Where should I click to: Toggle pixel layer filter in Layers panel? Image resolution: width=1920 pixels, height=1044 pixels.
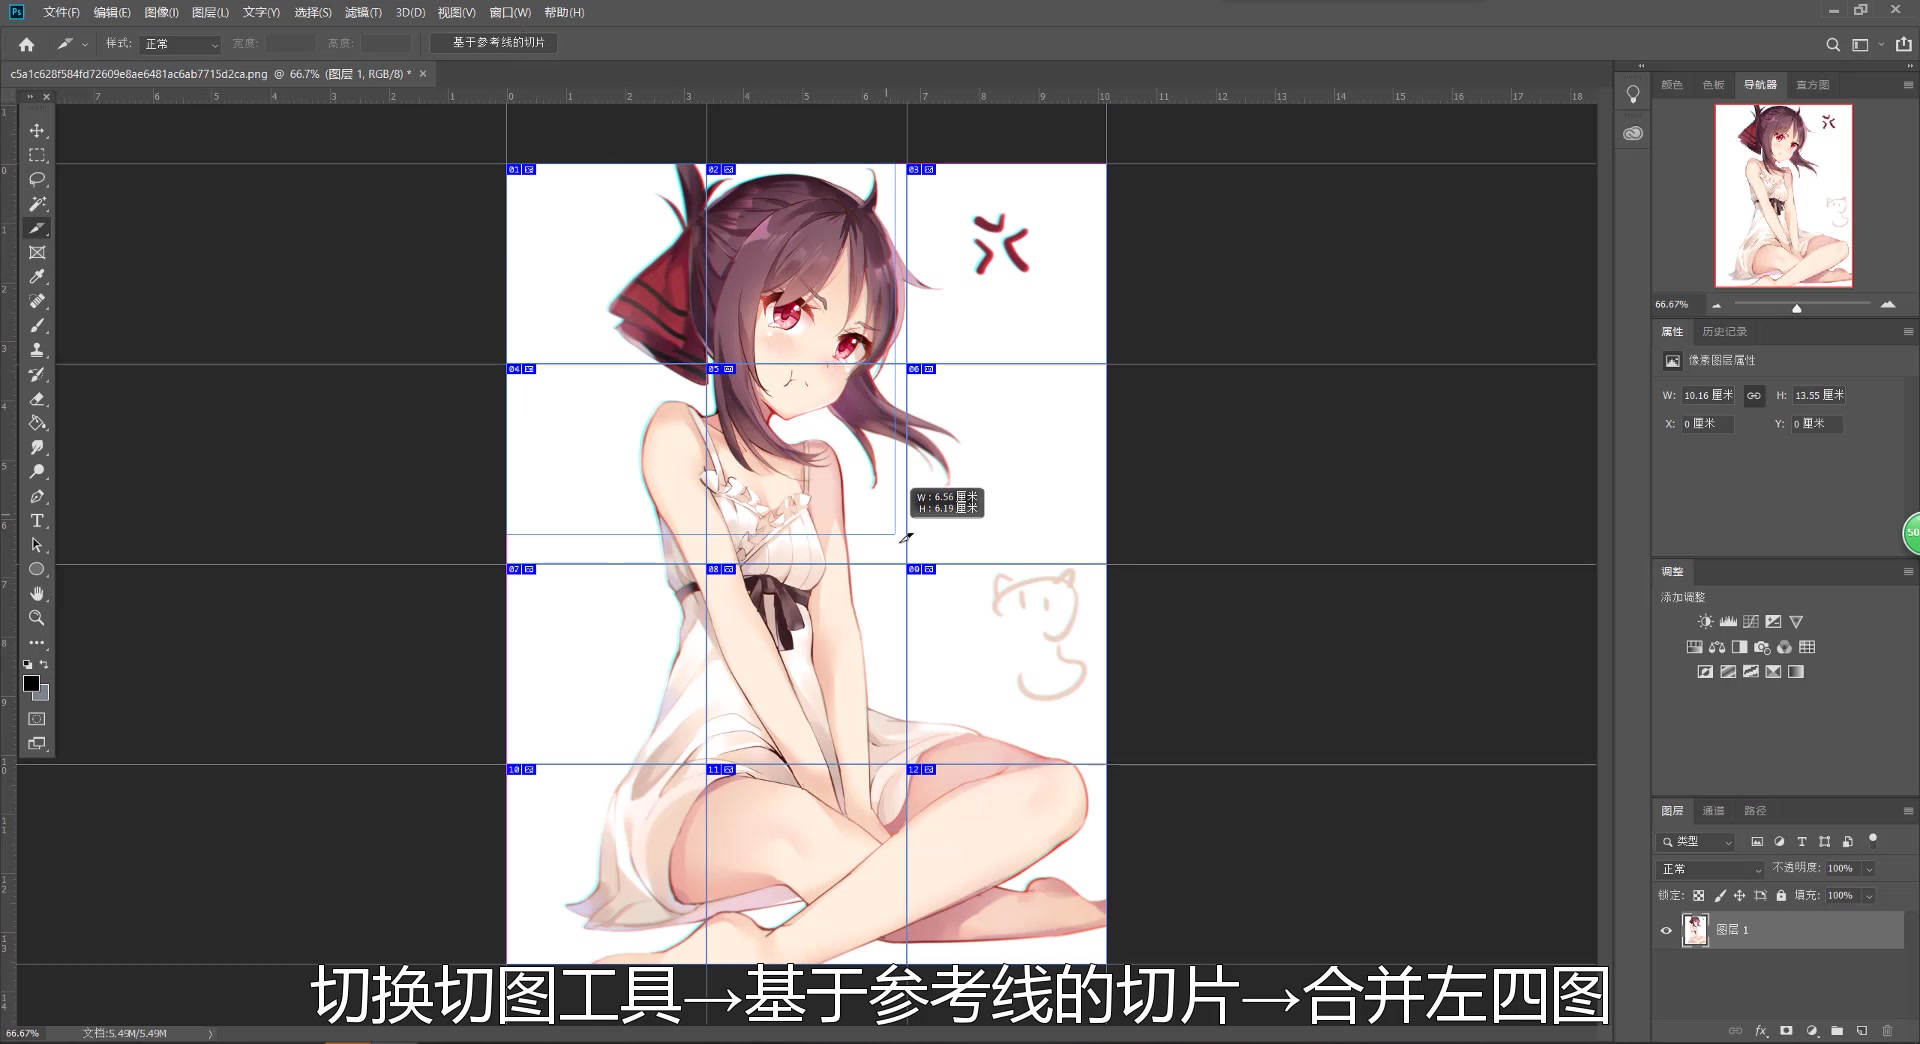[1757, 842]
